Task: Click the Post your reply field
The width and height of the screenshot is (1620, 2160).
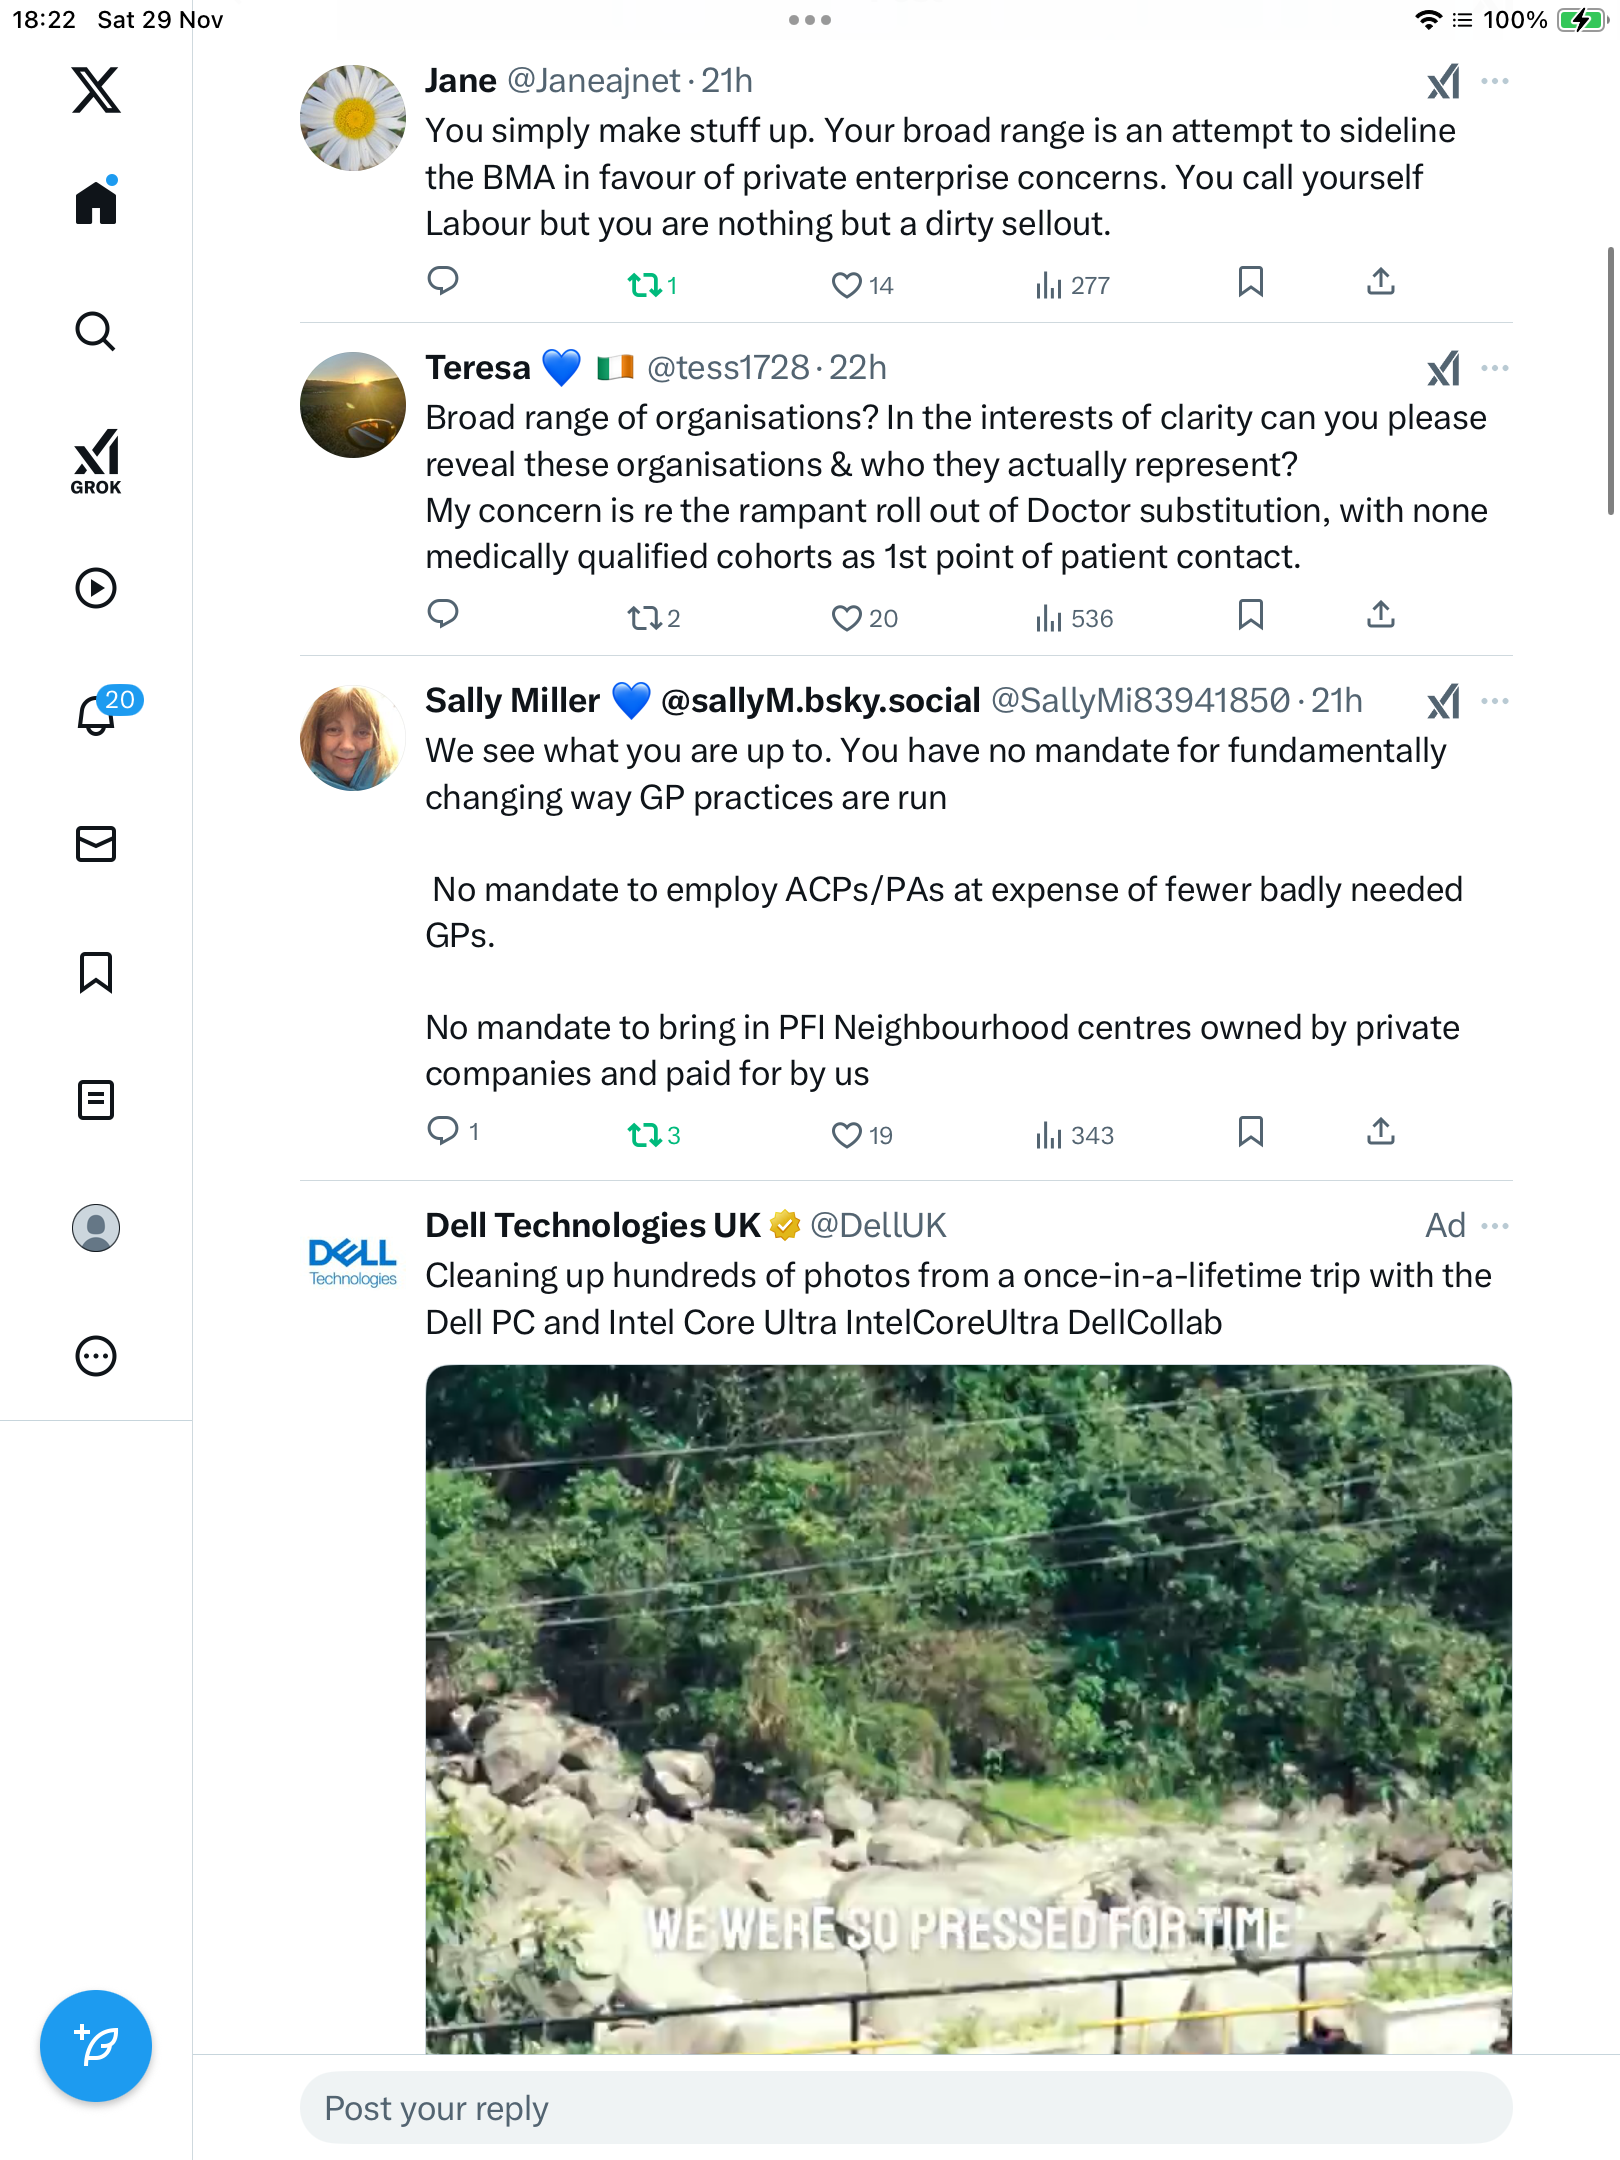Action: [905, 2108]
